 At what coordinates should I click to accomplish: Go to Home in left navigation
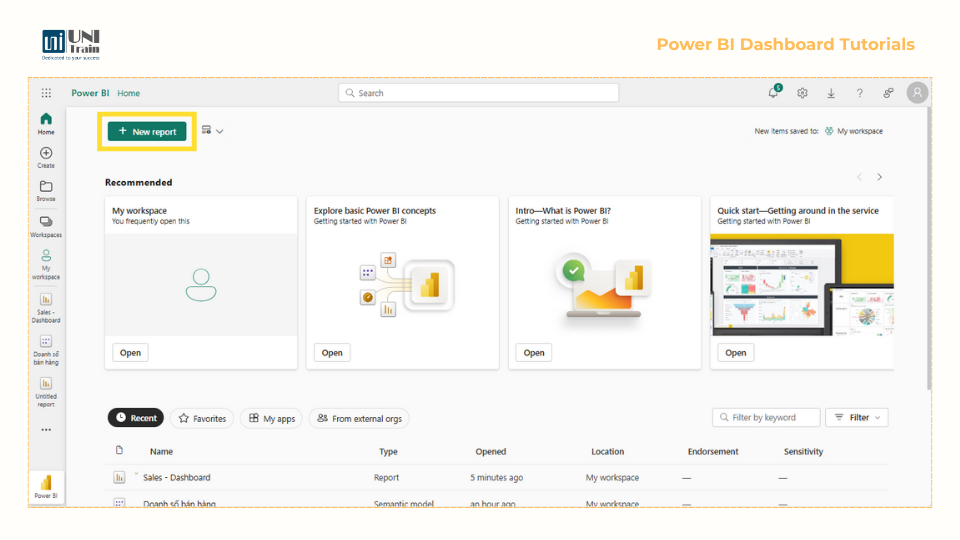pyautogui.click(x=46, y=123)
